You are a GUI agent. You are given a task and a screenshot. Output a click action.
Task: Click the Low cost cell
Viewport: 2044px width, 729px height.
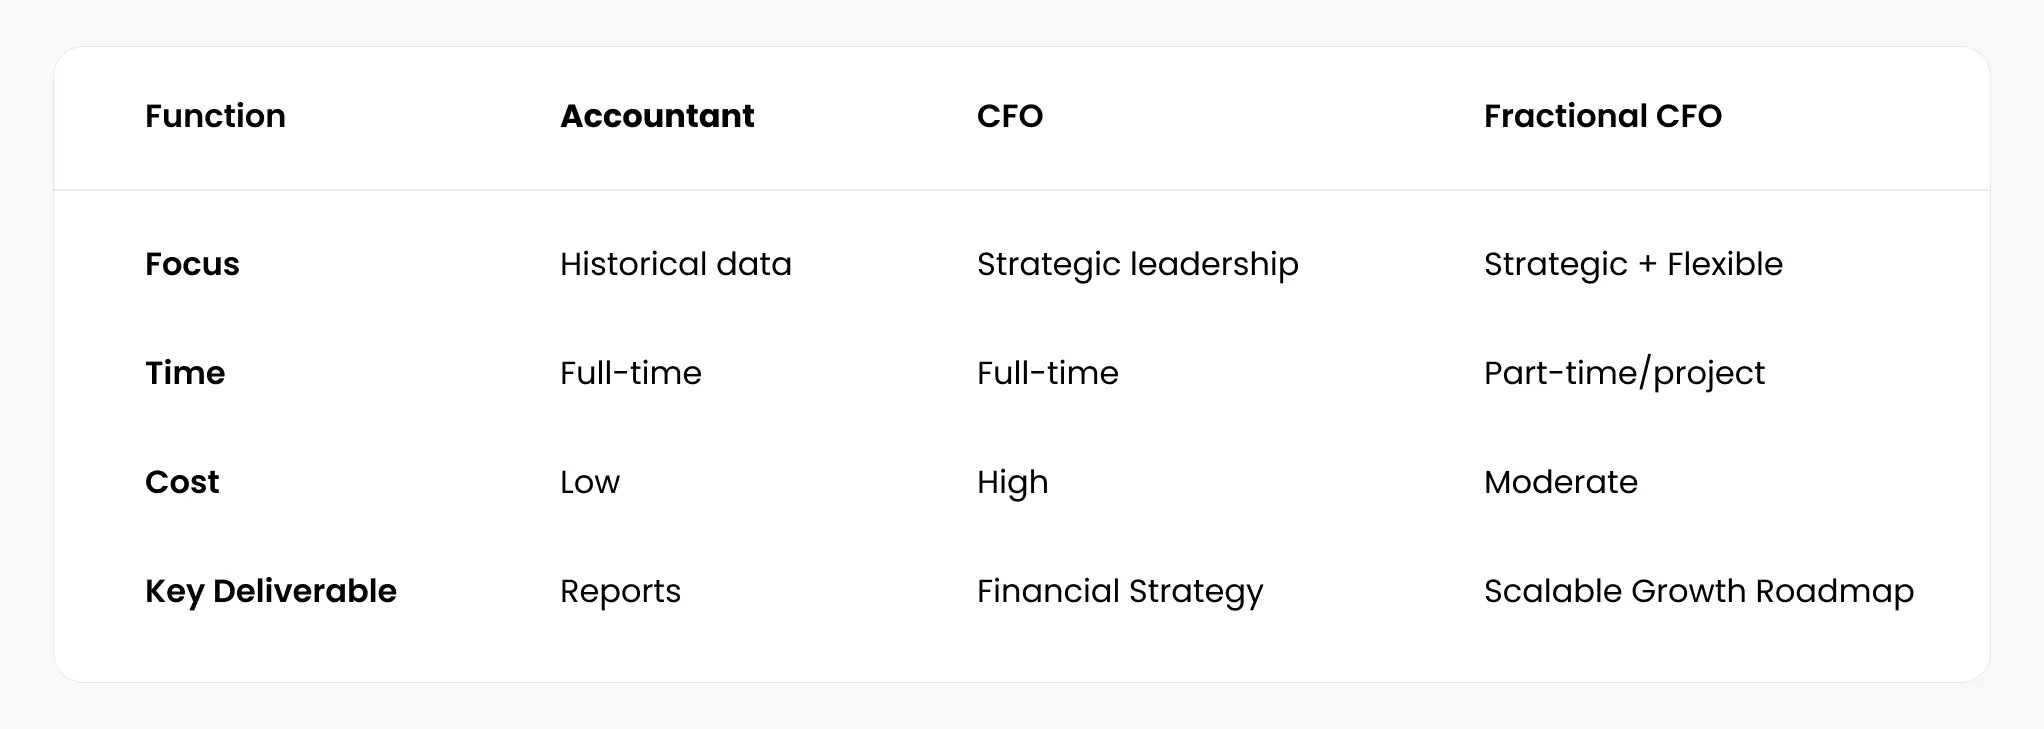coord(590,482)
